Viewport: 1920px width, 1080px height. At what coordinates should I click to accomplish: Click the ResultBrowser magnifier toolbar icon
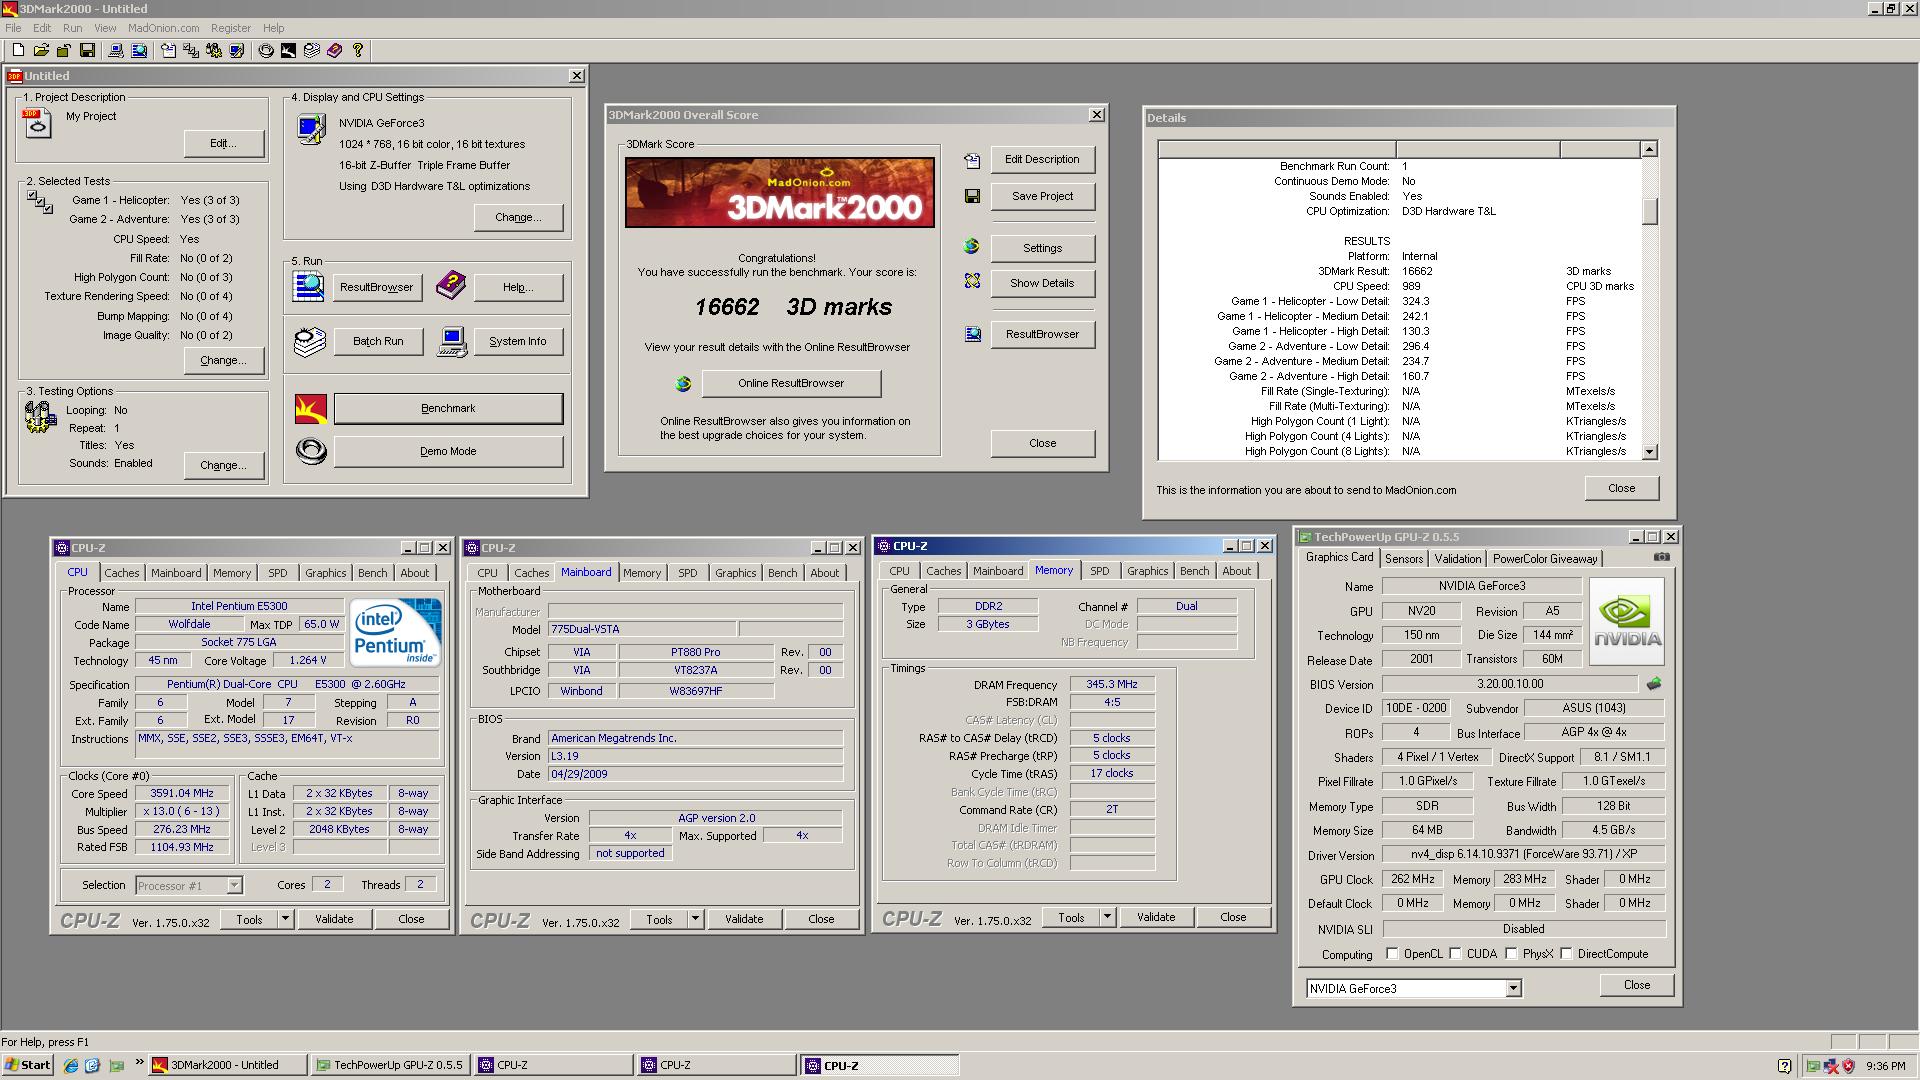click(x=139, y=50)
